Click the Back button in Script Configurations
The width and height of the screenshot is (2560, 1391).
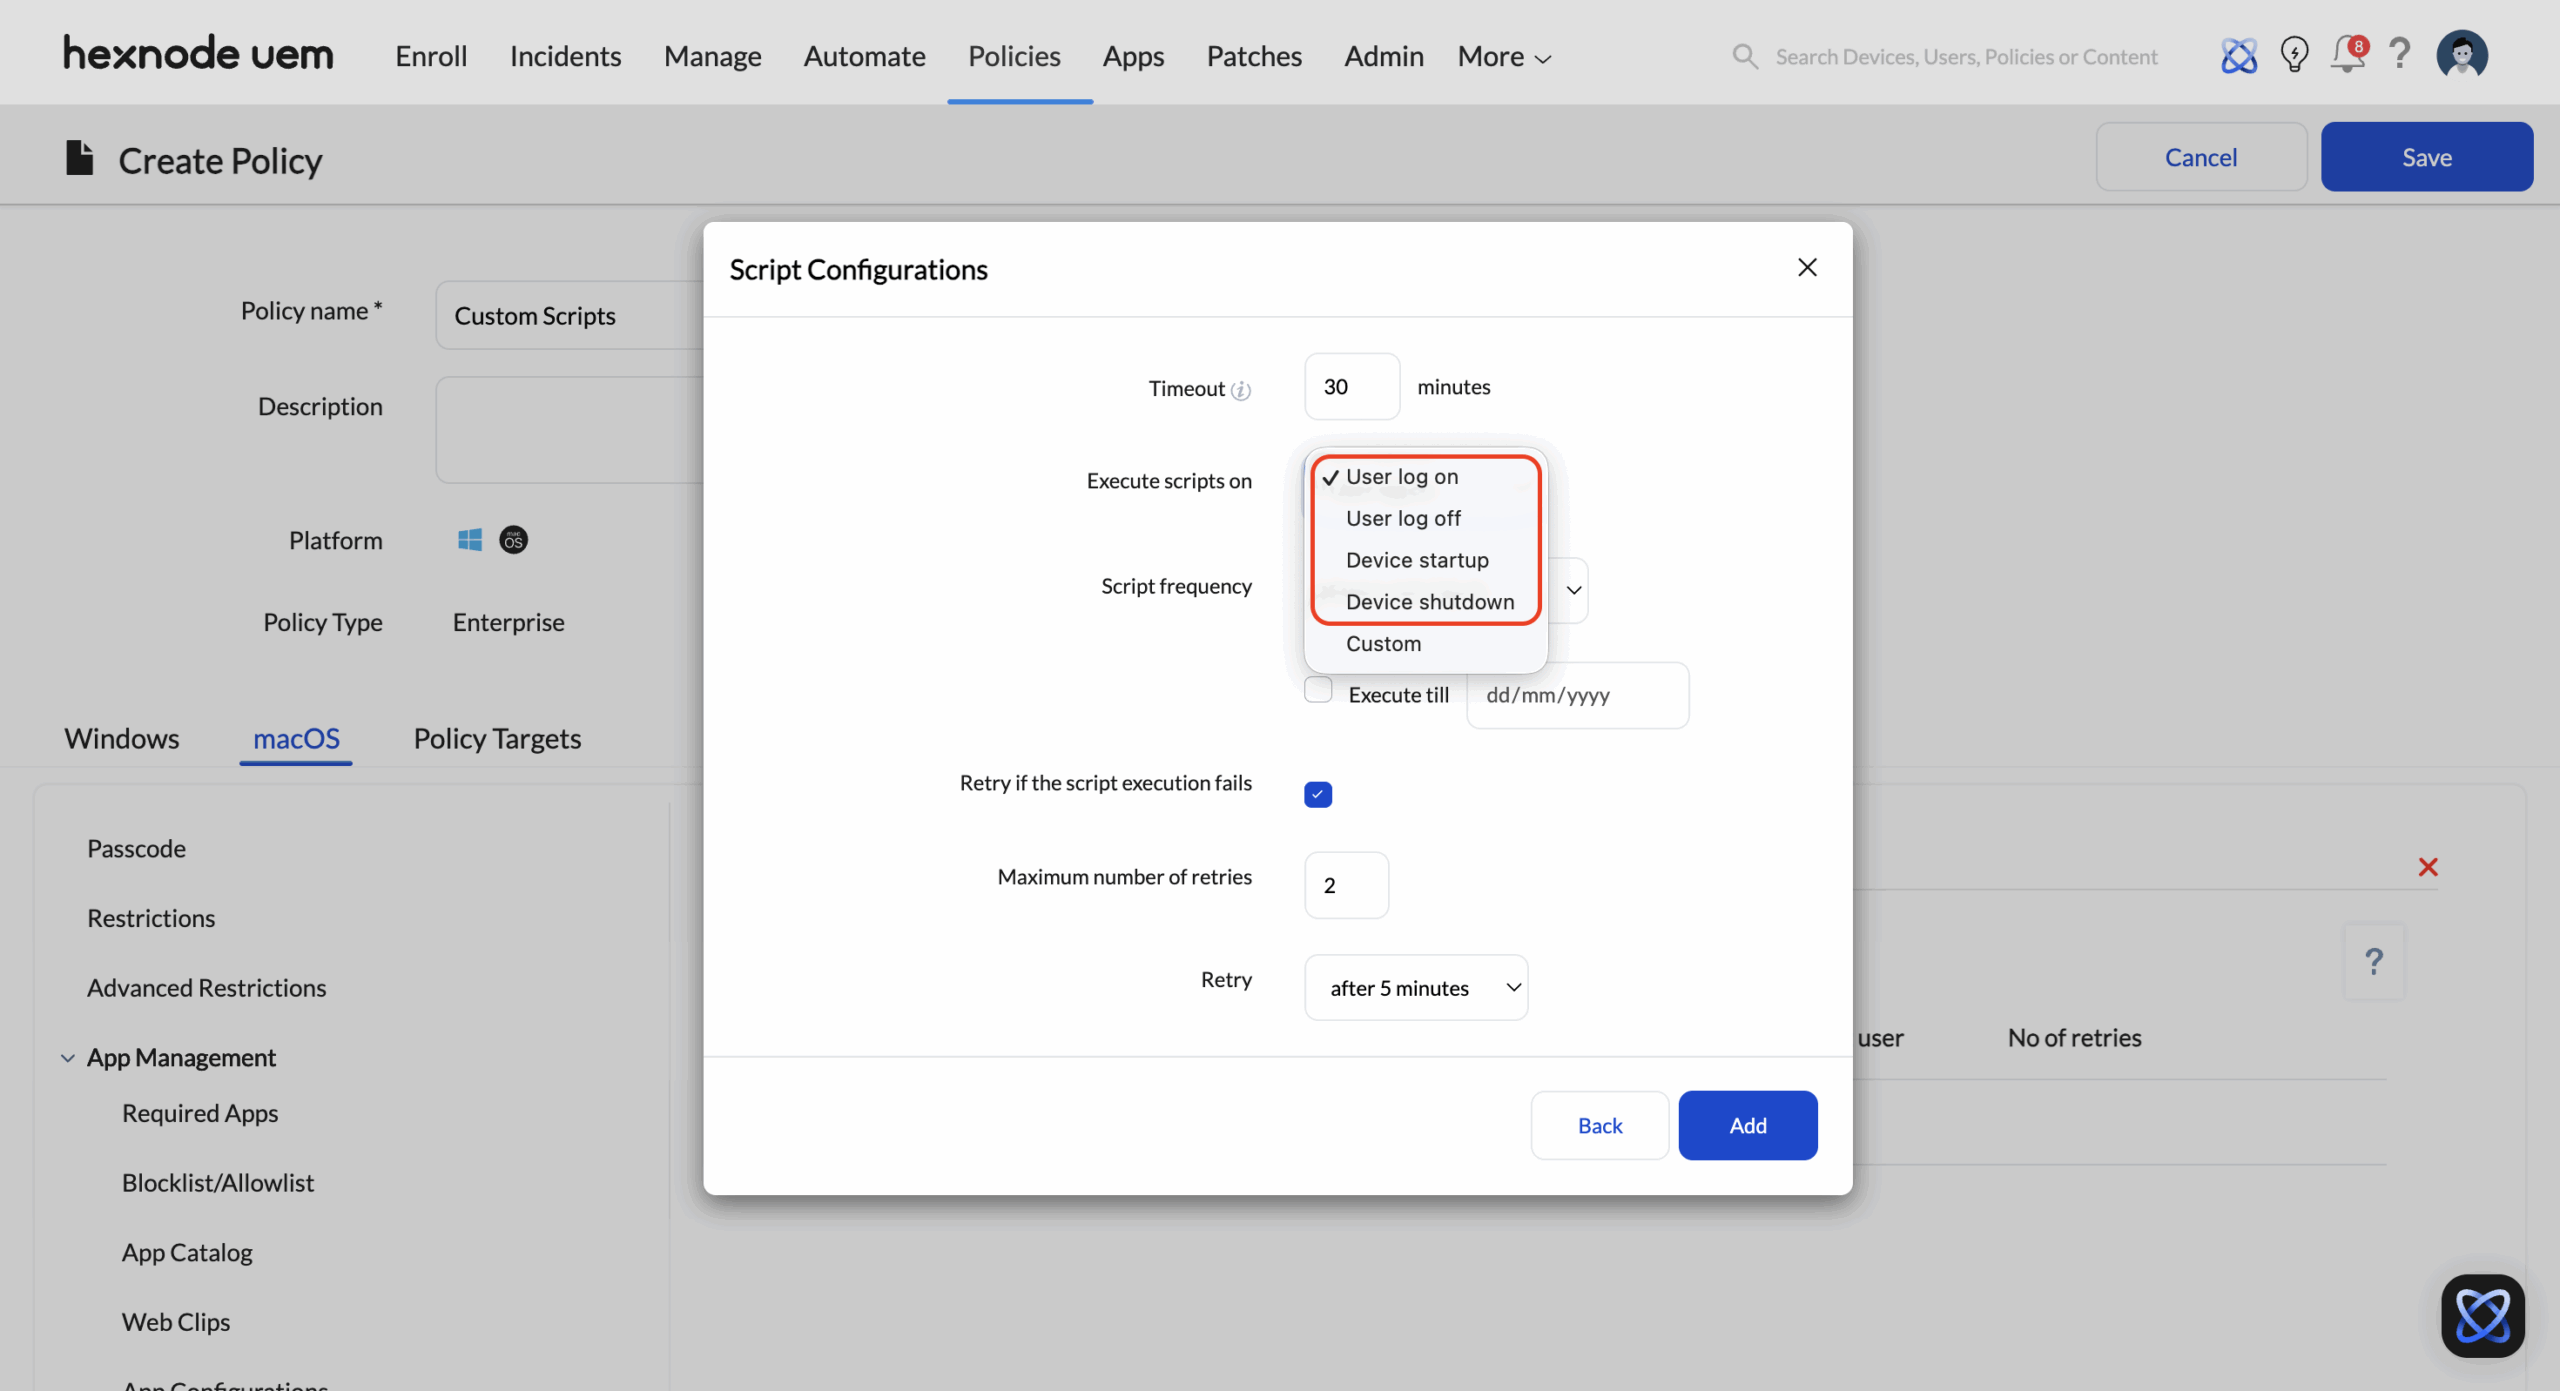[x=1598, y=1125]
